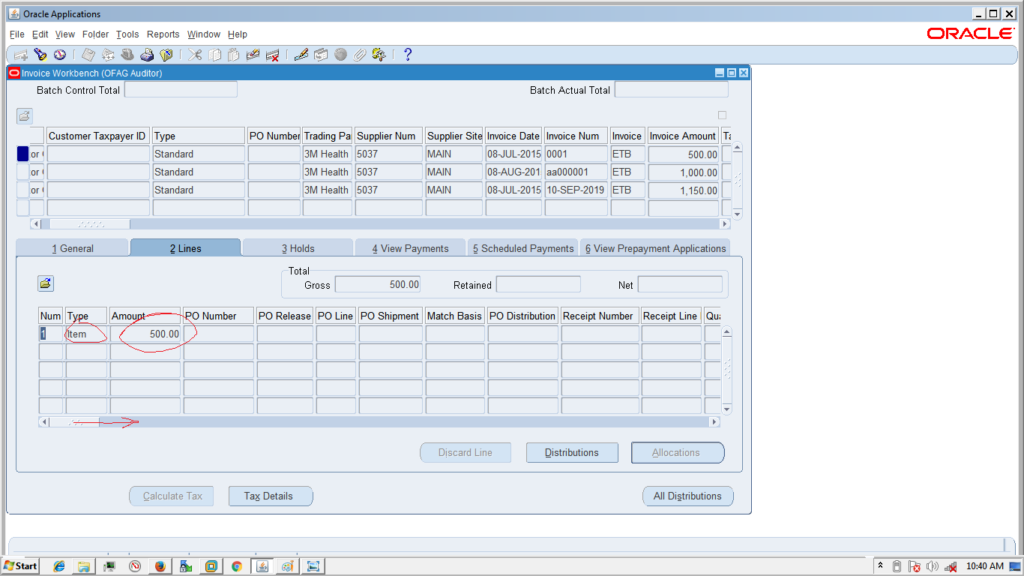This screenshot has height=576, width=1024.
Task: Click the volume speaker tray icon
Action: click(x=932, y=566)
